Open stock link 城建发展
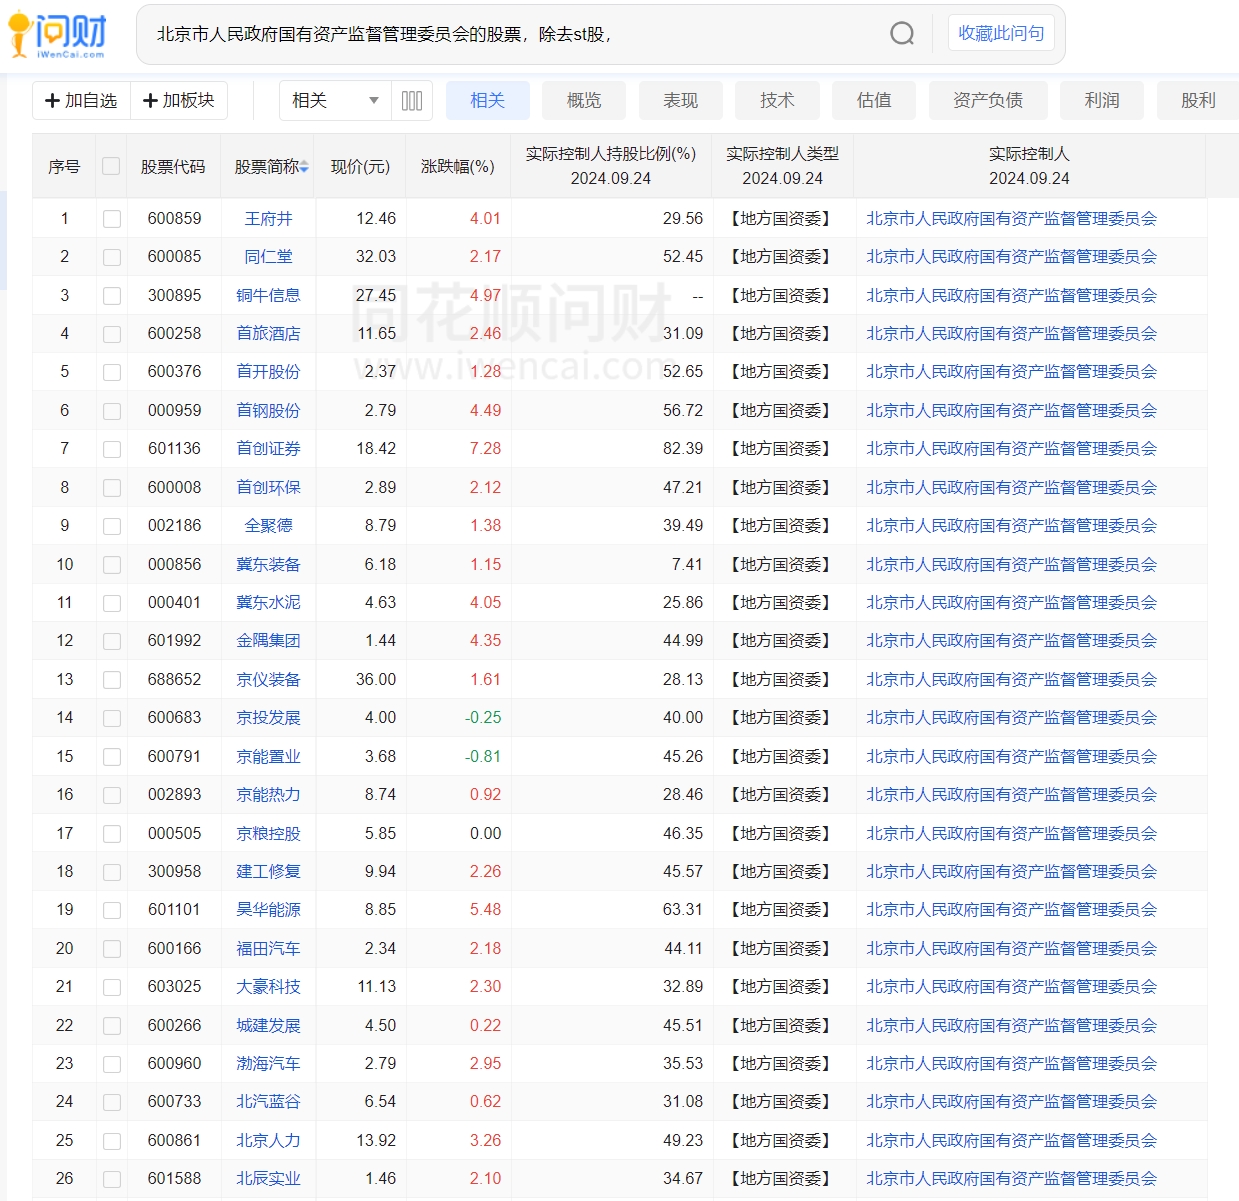The image size is (1239, 1201). tap(269, 1025)
